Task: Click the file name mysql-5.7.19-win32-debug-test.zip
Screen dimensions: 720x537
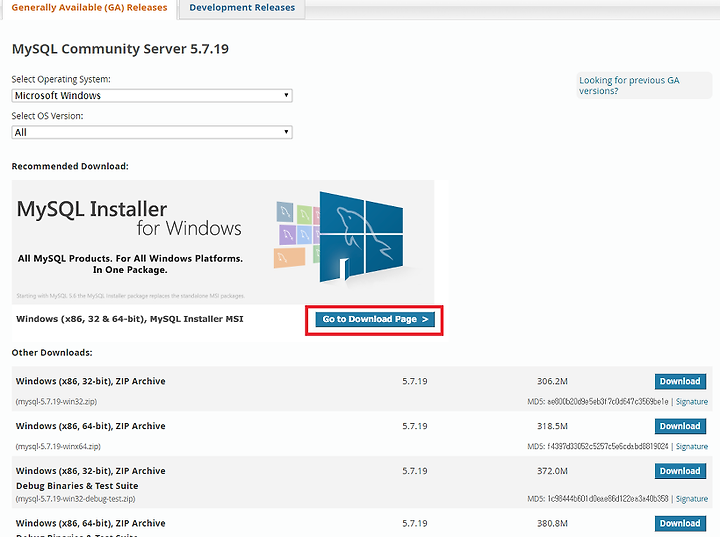Action: (75, 499)
